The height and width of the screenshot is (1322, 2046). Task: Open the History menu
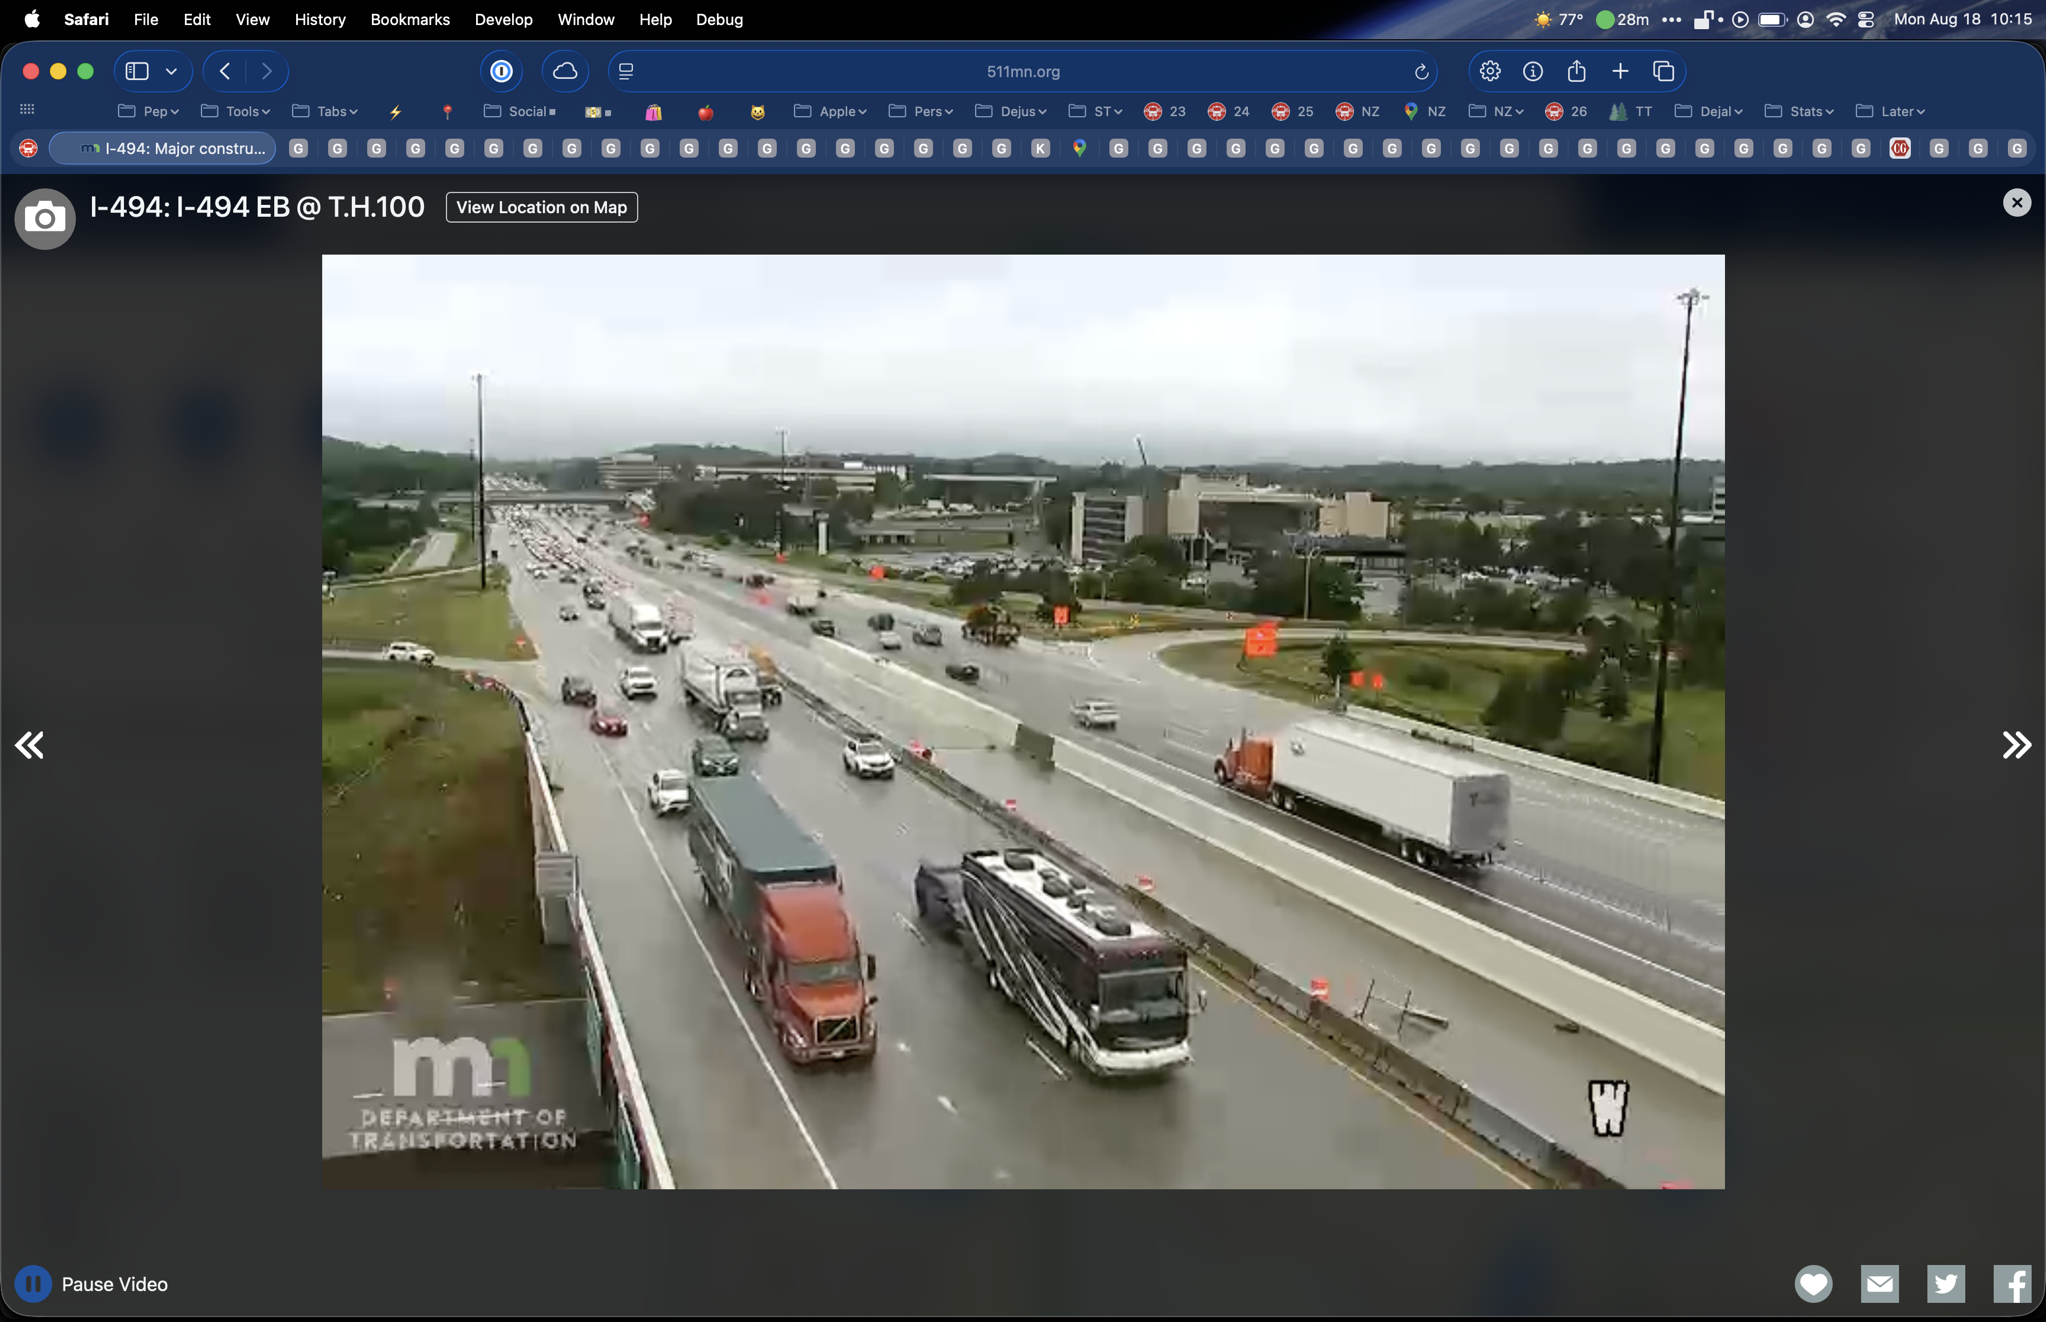tap(320, 19)
